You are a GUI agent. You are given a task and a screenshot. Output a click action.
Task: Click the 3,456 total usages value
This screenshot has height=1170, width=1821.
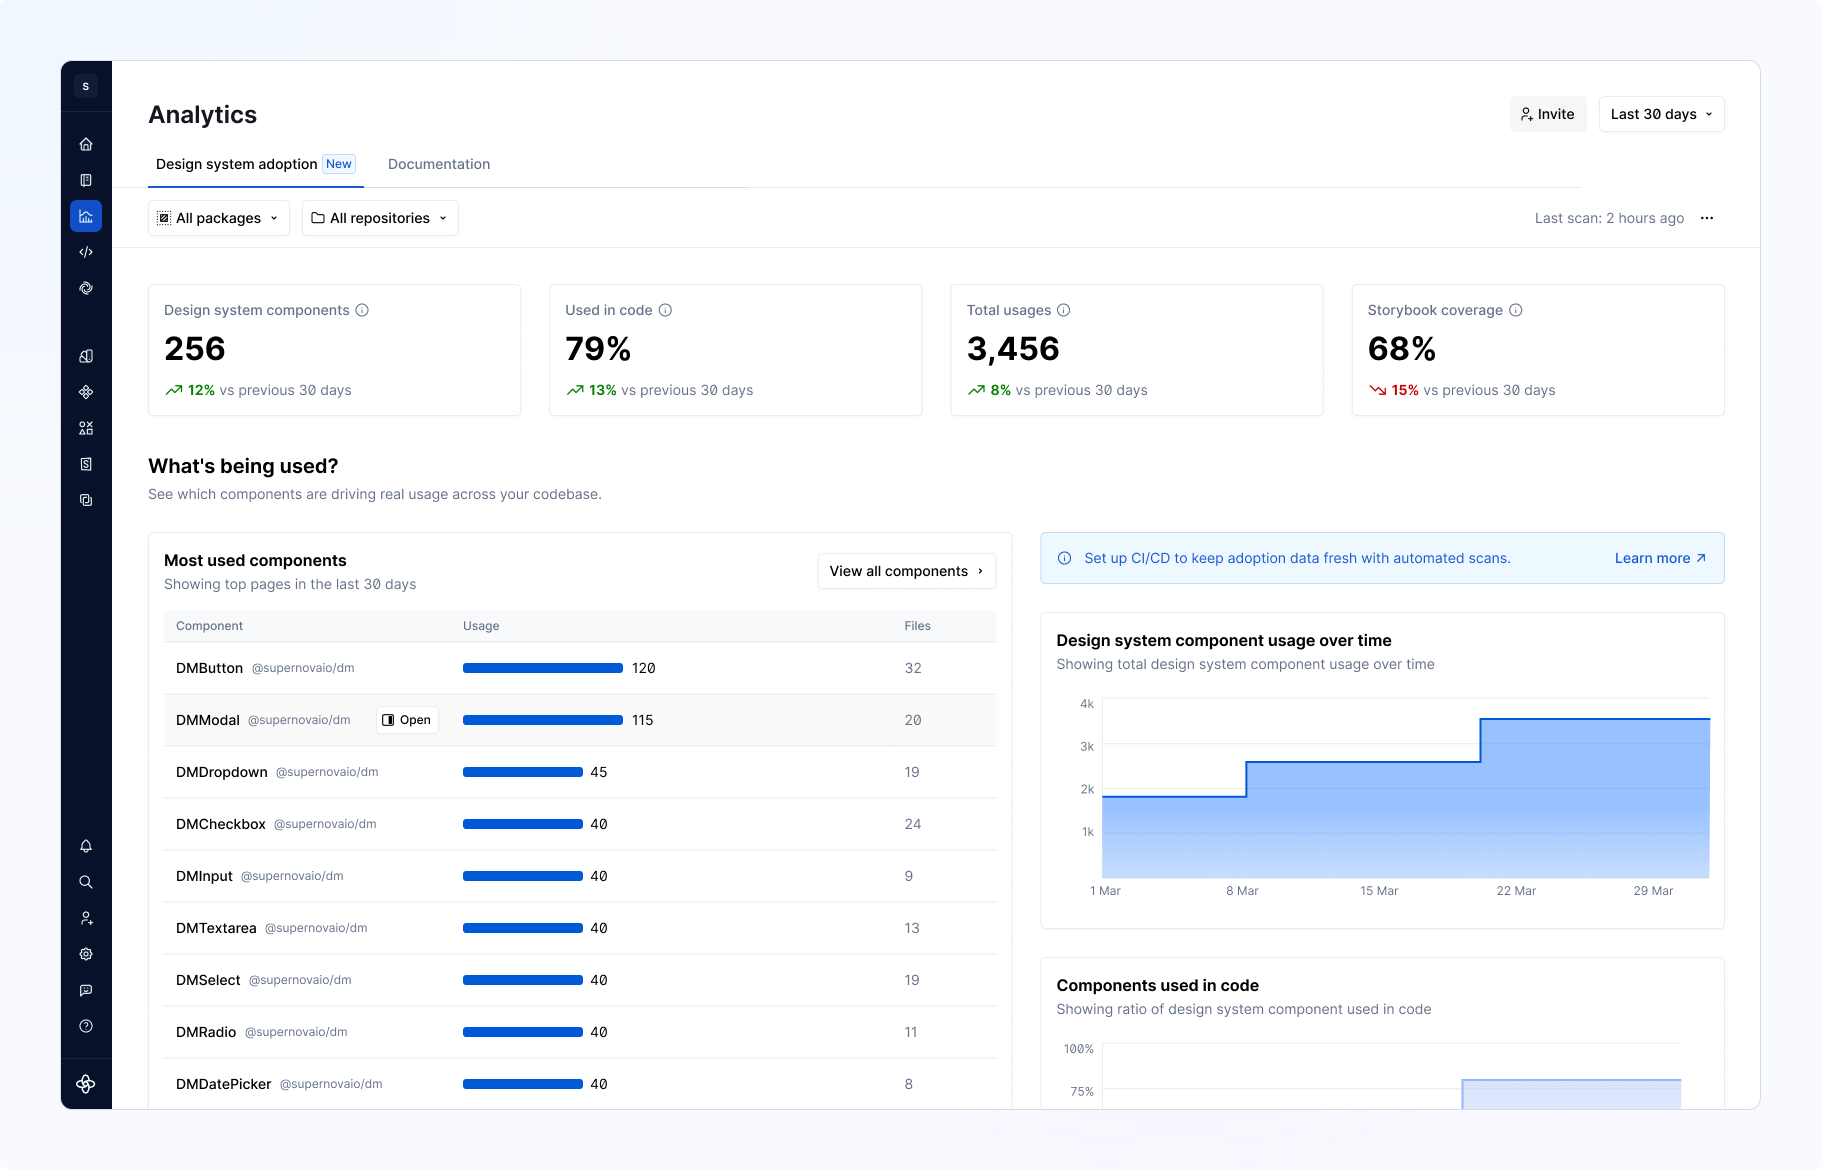(x=1013, y=349)
